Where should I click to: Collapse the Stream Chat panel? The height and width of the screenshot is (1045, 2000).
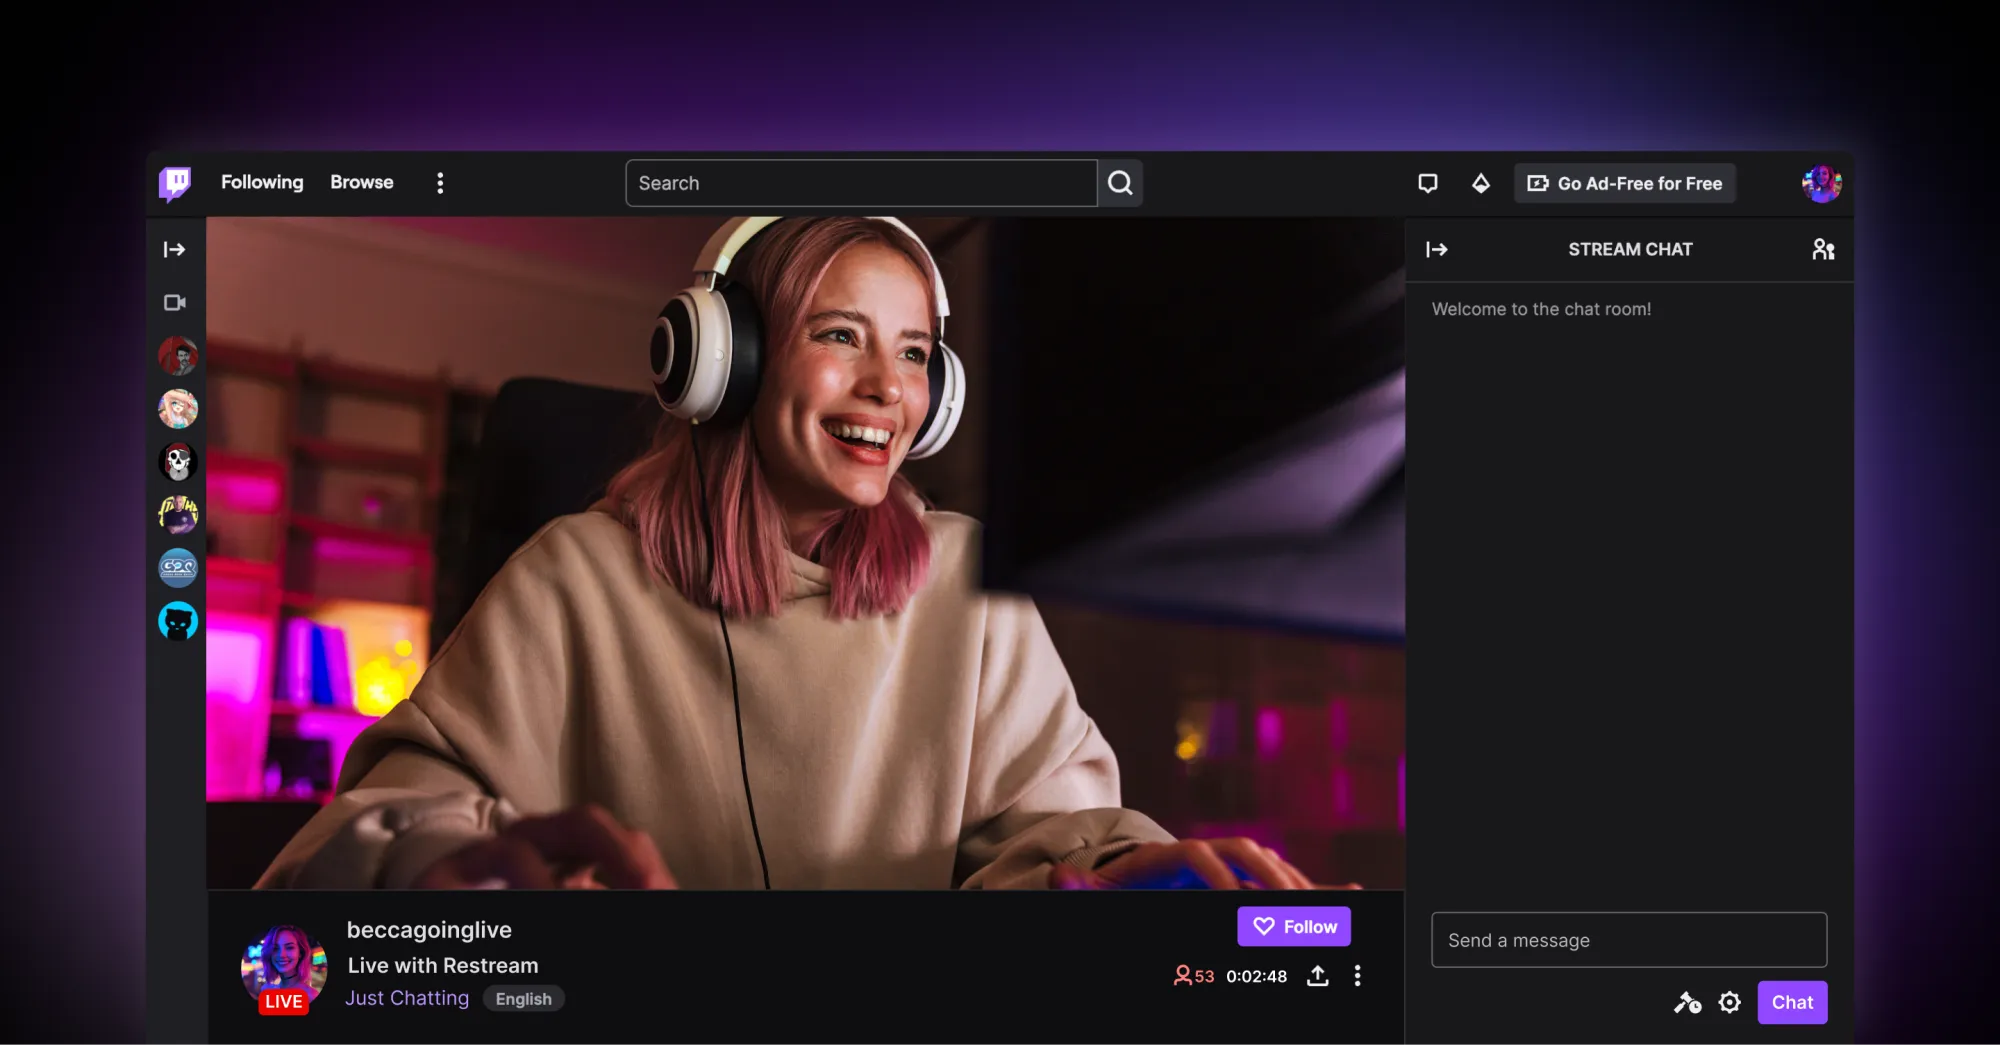pyautogui.click(x=1437, y=249)
